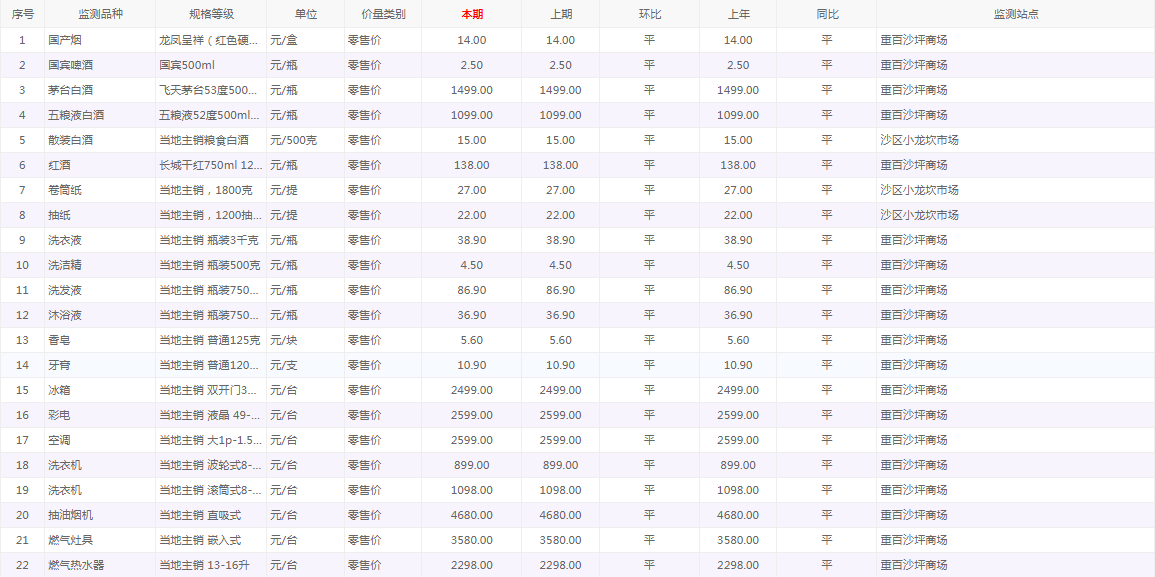Select the 燃气热水器 row name cell
The height and width of the screenshot is (577, 1155).
pos(76,565)
